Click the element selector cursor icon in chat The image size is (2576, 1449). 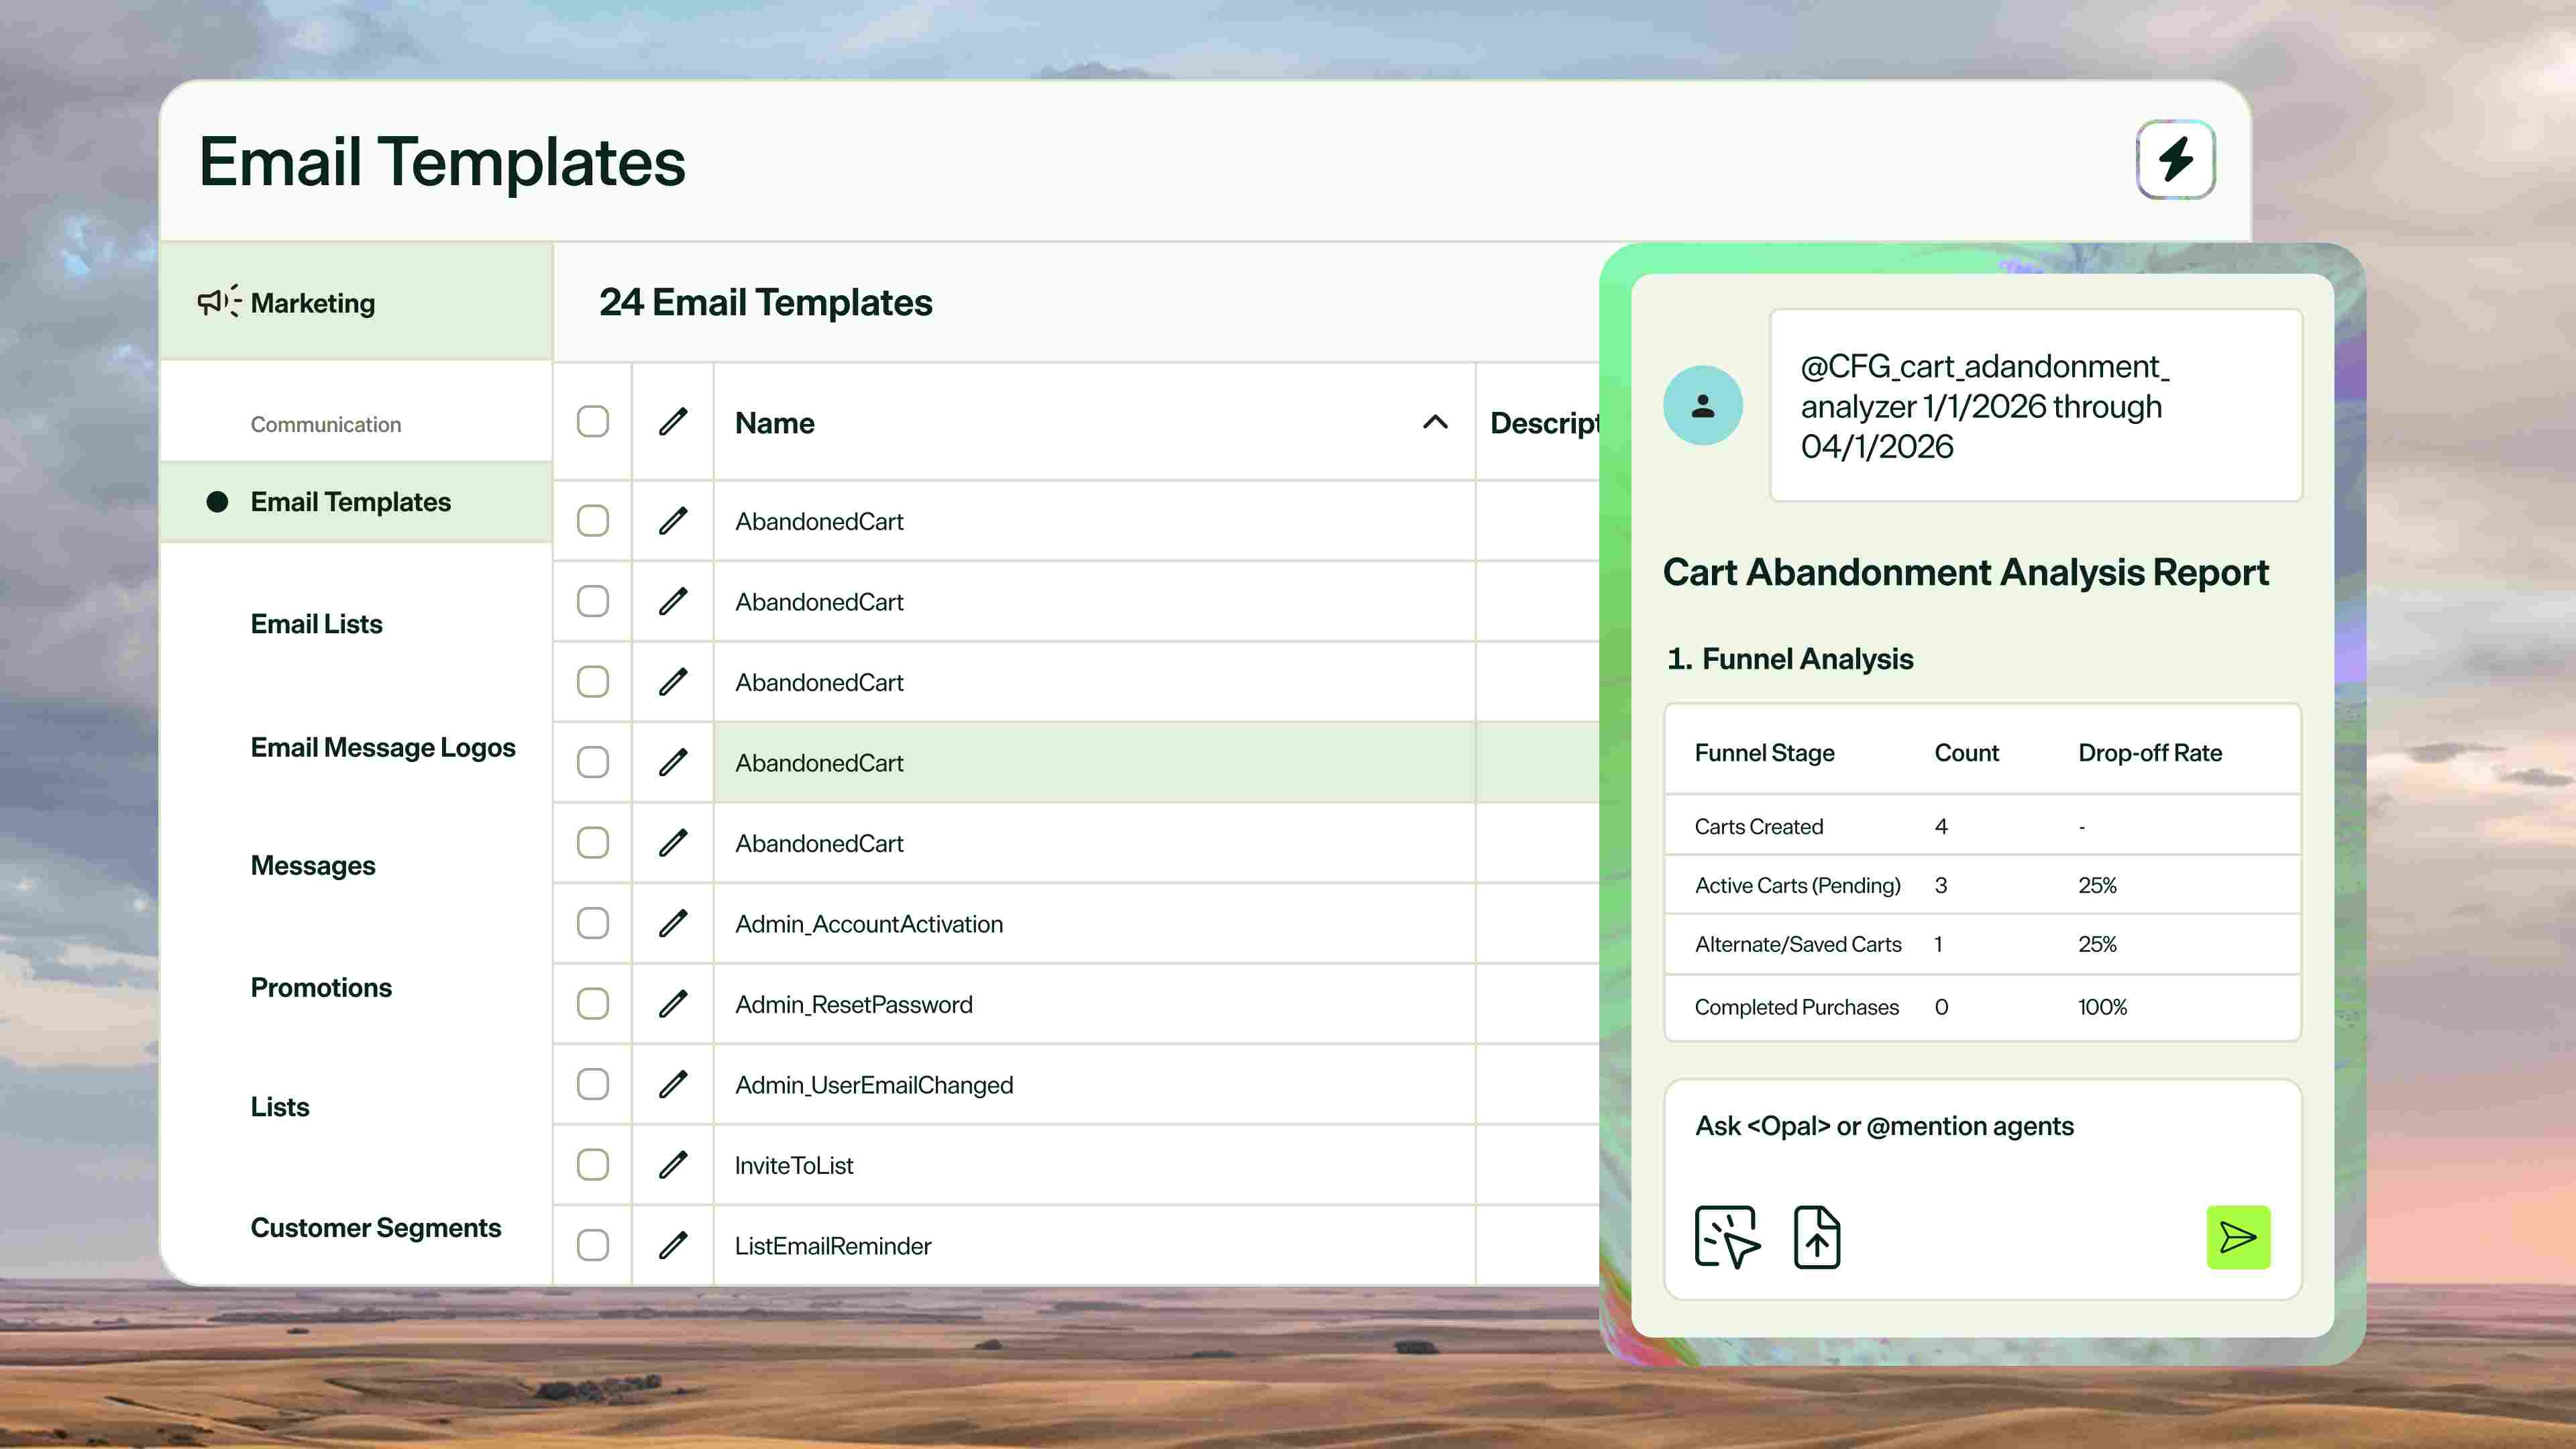[x=1727, y=1237]
